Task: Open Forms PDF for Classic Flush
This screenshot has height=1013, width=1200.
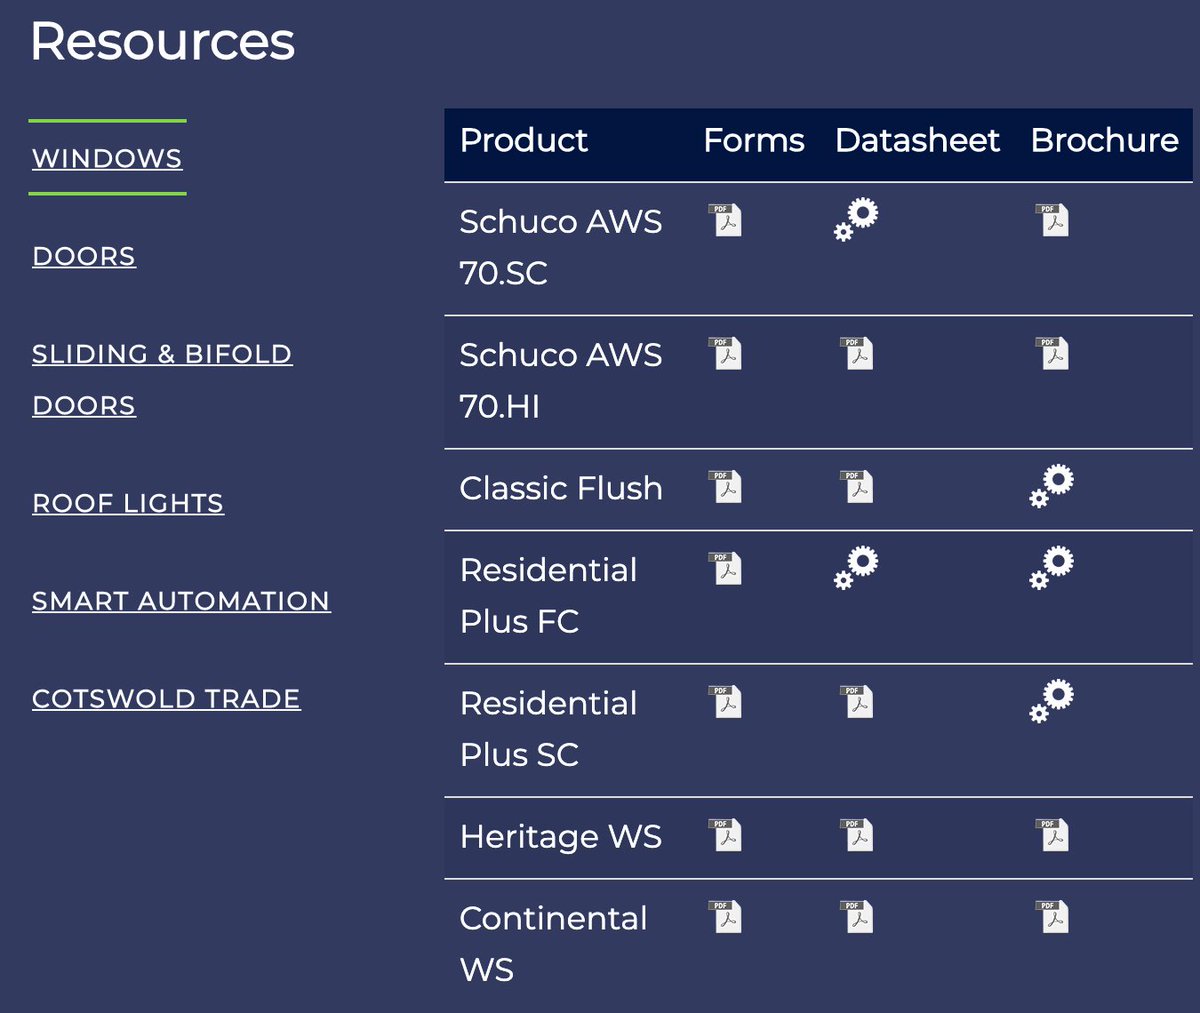Action: [725, 486]
